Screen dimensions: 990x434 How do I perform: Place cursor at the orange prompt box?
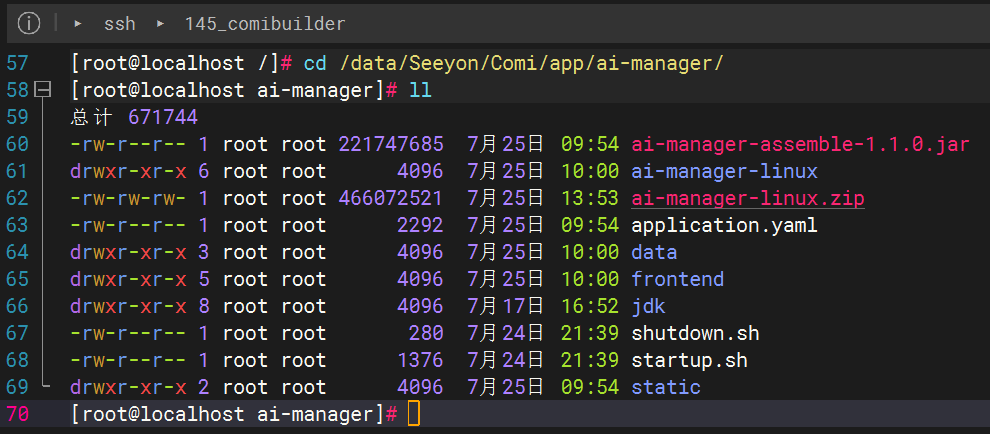(414, 413)
